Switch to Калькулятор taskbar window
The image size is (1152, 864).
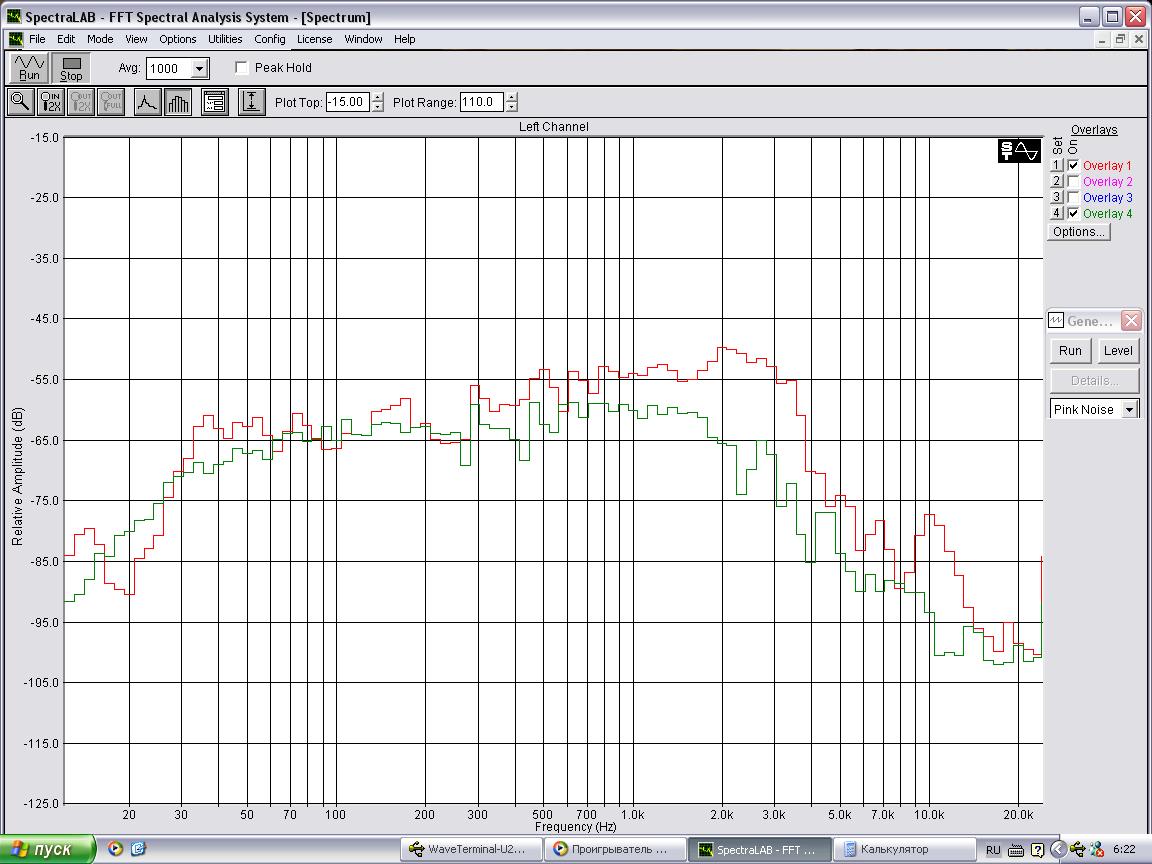(904, 849)
